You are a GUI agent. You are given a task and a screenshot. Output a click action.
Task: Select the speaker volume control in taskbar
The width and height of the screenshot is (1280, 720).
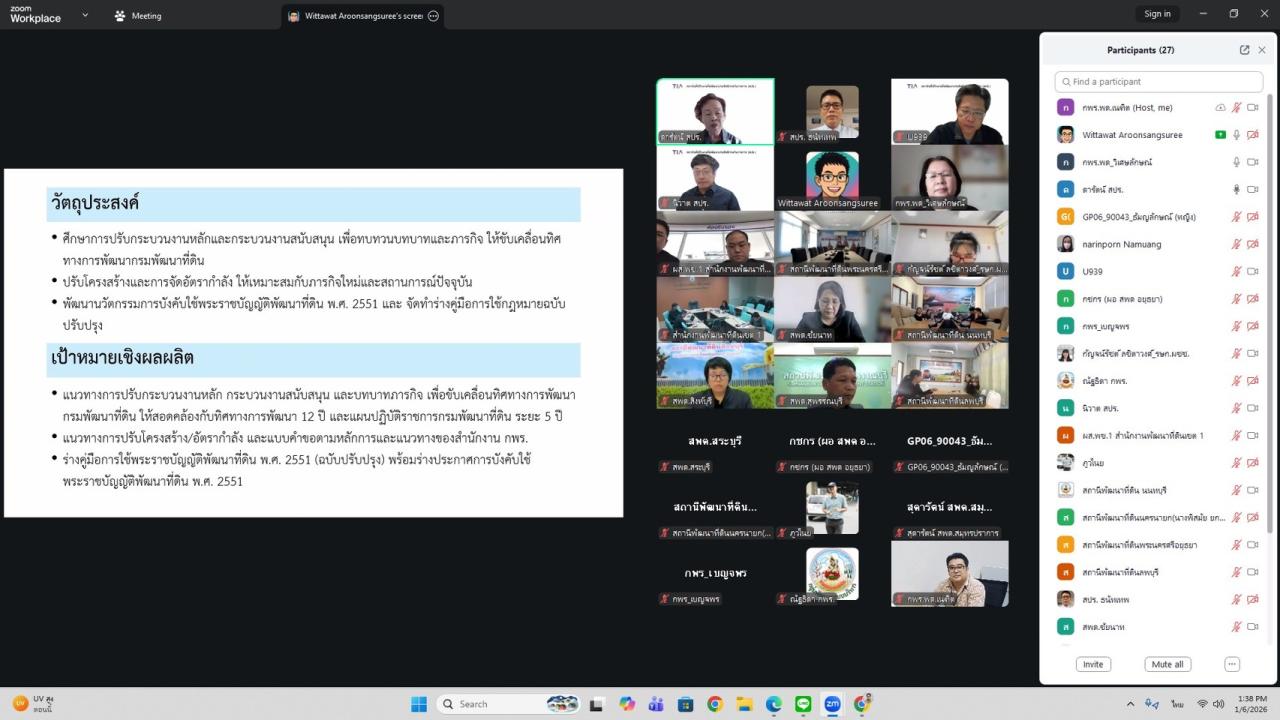click(x=1219, y=703)
